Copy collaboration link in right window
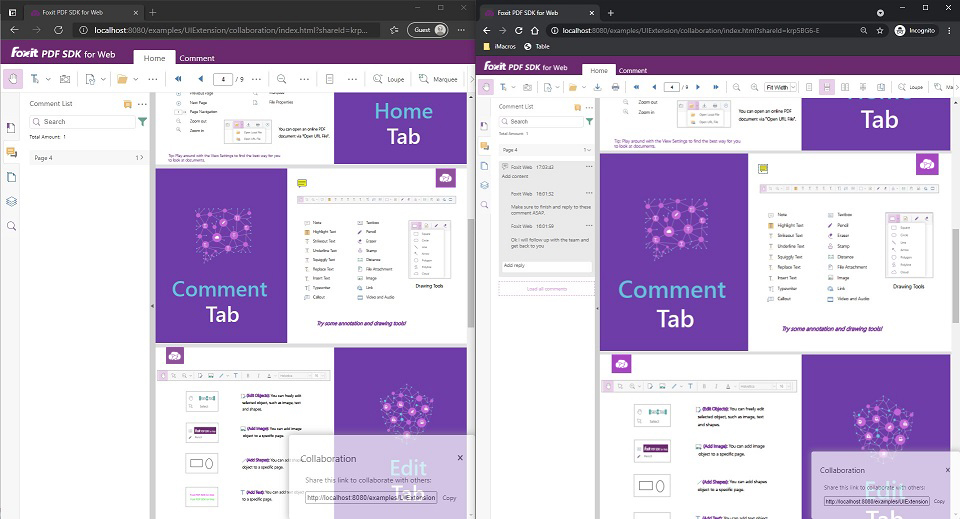Screen dimensions: 960x519 coord(939,501)
